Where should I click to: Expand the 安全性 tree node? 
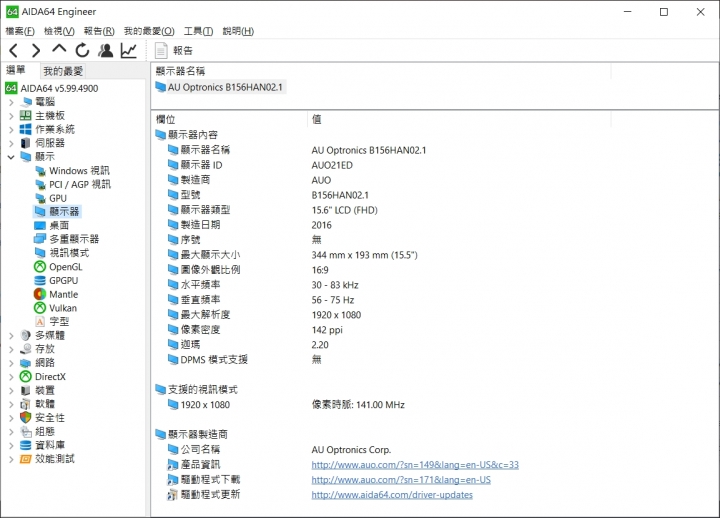click(11, 418)
